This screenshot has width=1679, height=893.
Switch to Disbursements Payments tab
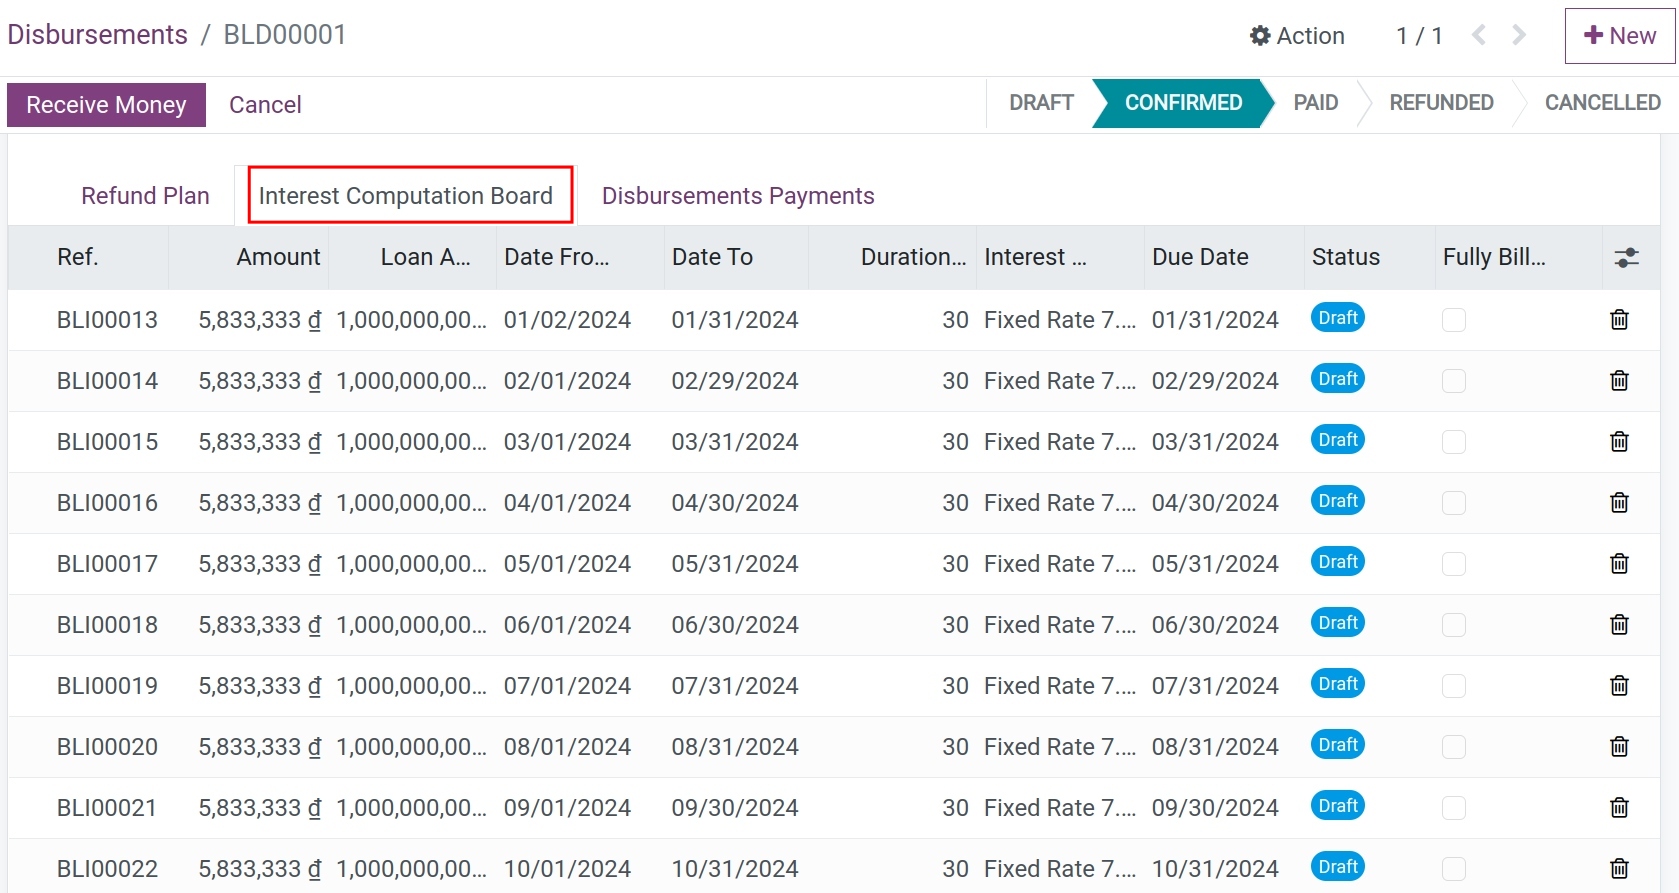[x=738, y=196]
